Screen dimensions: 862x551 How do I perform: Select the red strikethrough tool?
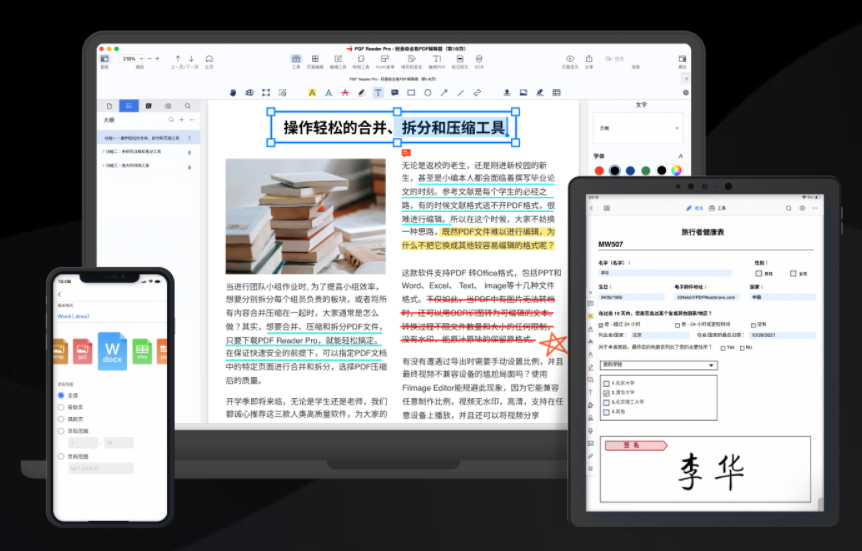345,92
